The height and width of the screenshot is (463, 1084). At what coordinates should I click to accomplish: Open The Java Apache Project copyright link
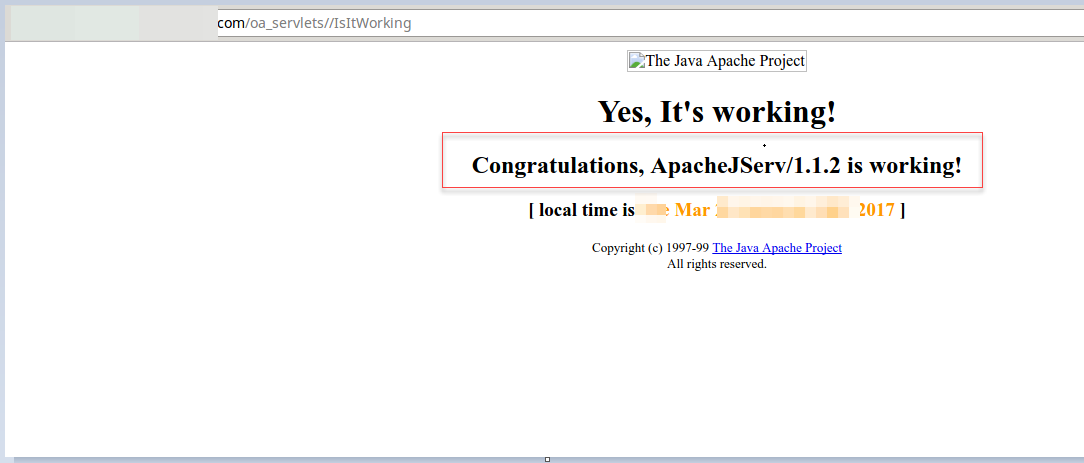click(x=777, y=248)
